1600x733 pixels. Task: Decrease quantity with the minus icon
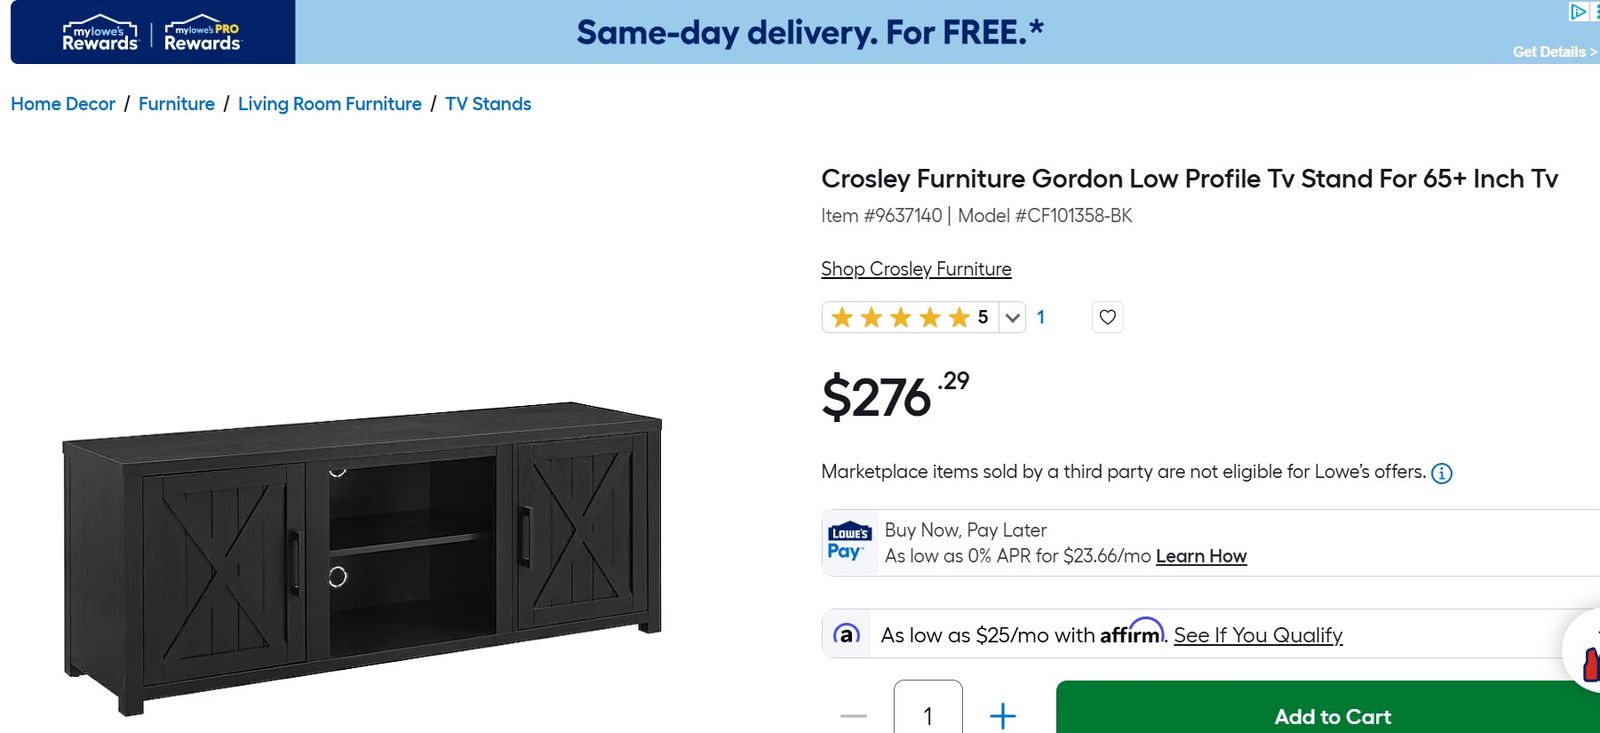click(x=853, y=715)
